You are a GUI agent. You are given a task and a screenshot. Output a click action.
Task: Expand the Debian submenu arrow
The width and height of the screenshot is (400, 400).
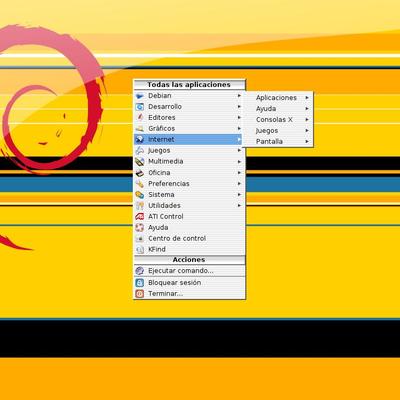239,96
